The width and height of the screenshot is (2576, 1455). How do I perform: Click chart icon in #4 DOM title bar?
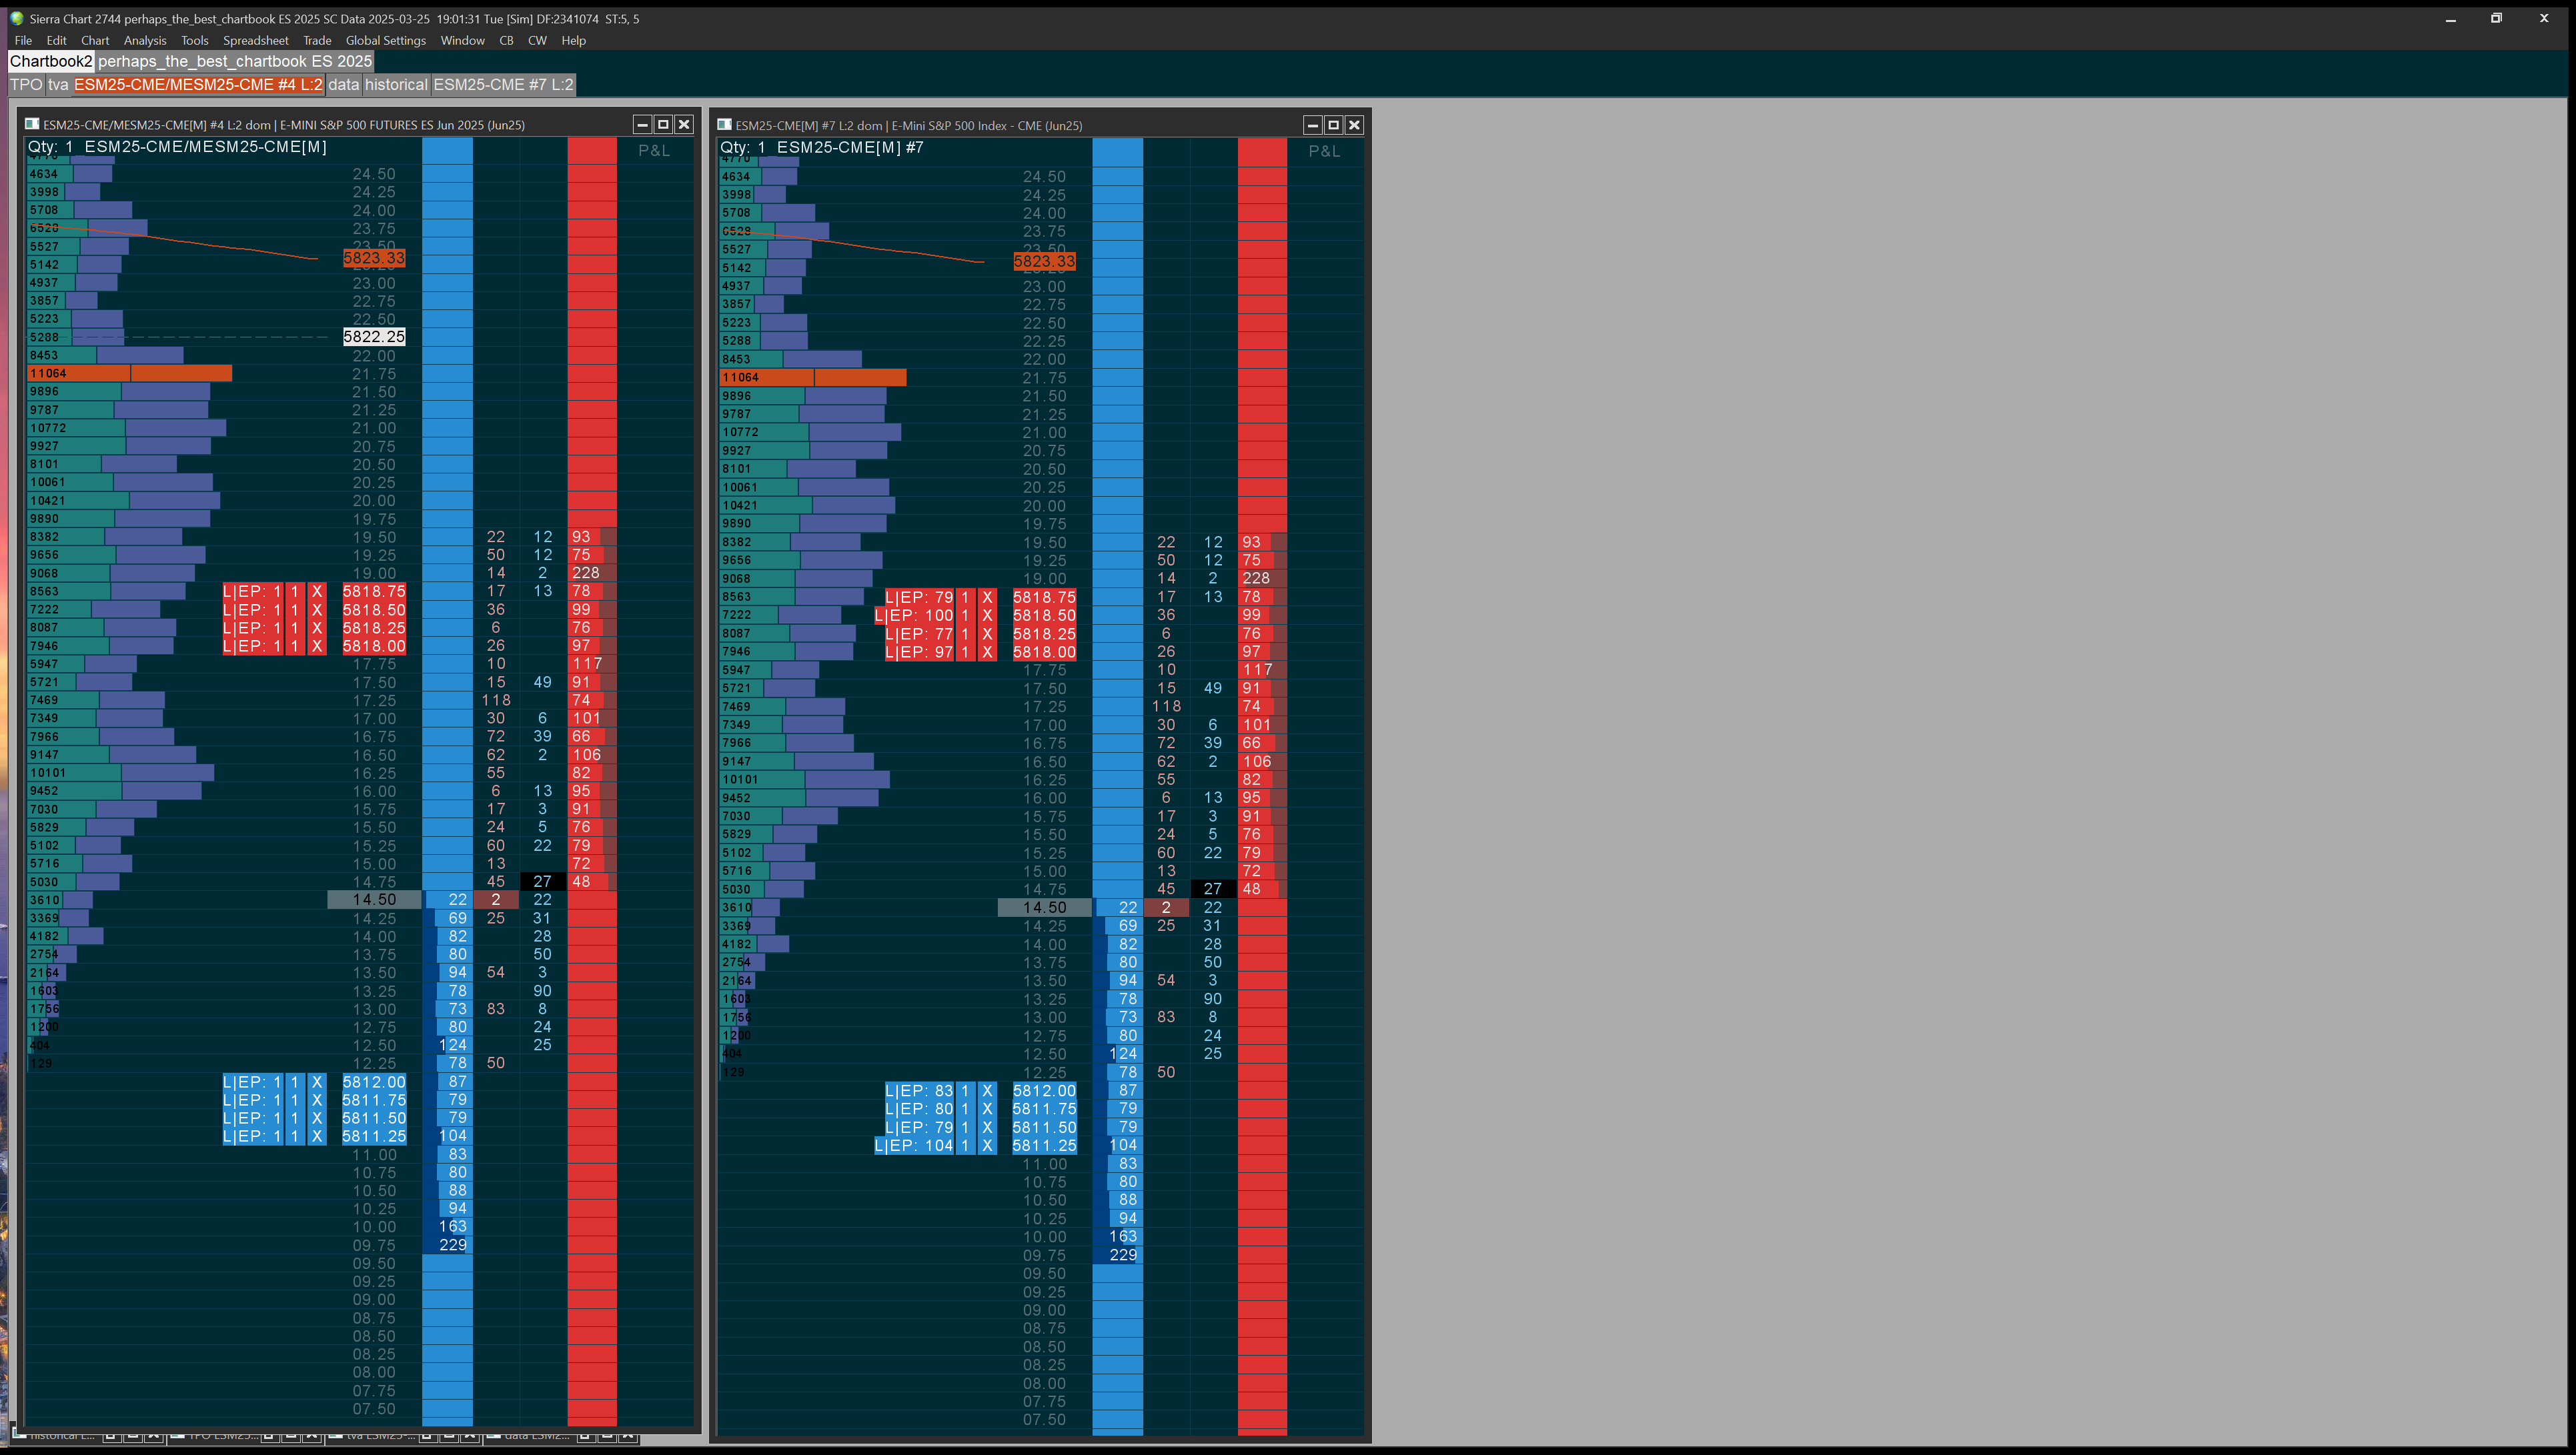tap(32, 125)
